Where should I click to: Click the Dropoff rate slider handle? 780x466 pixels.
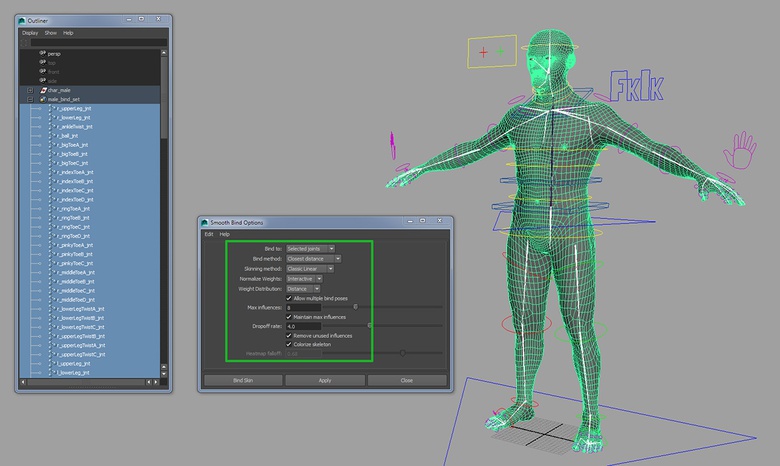(370, 326)
